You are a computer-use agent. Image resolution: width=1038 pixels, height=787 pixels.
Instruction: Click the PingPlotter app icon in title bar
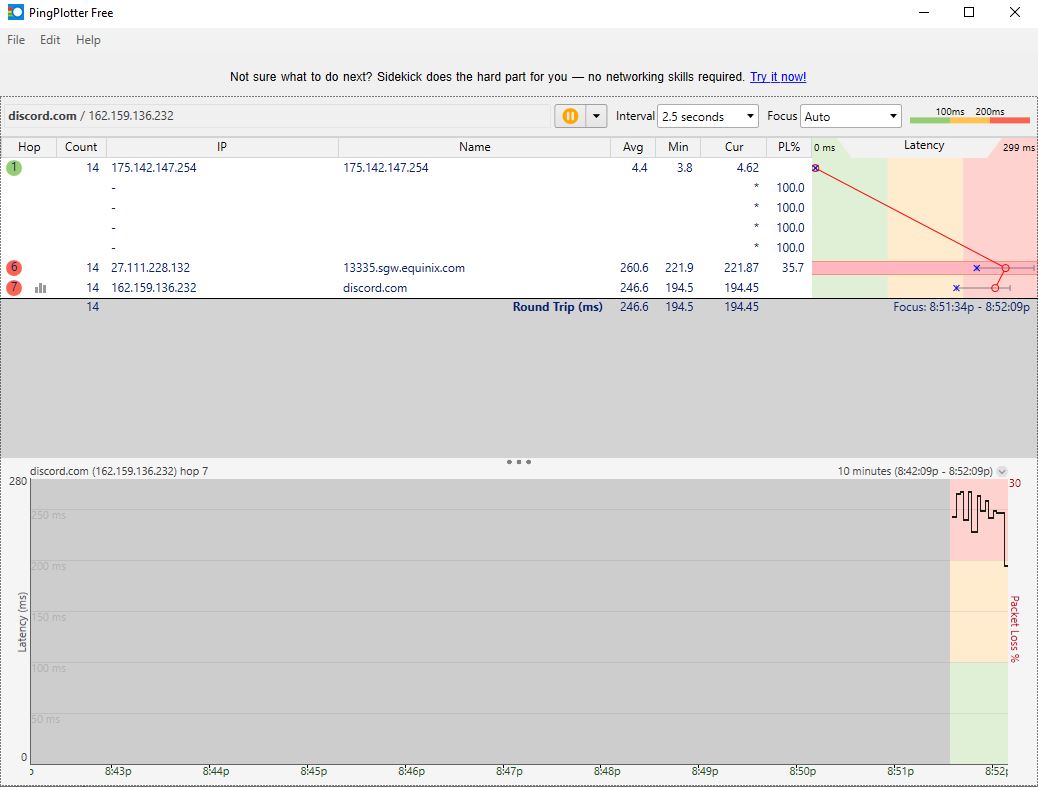point(15,12)
